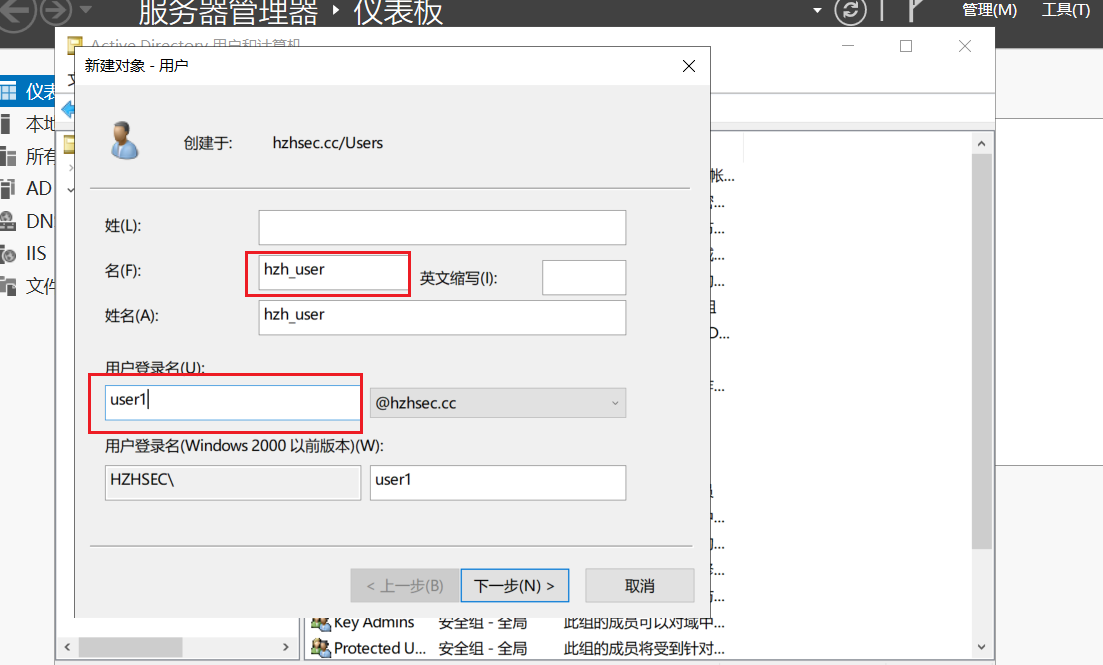Click the 英文缩写(I) initials field
The width and height of the screenshot is (1103, 665).
[x=583, y=277]
